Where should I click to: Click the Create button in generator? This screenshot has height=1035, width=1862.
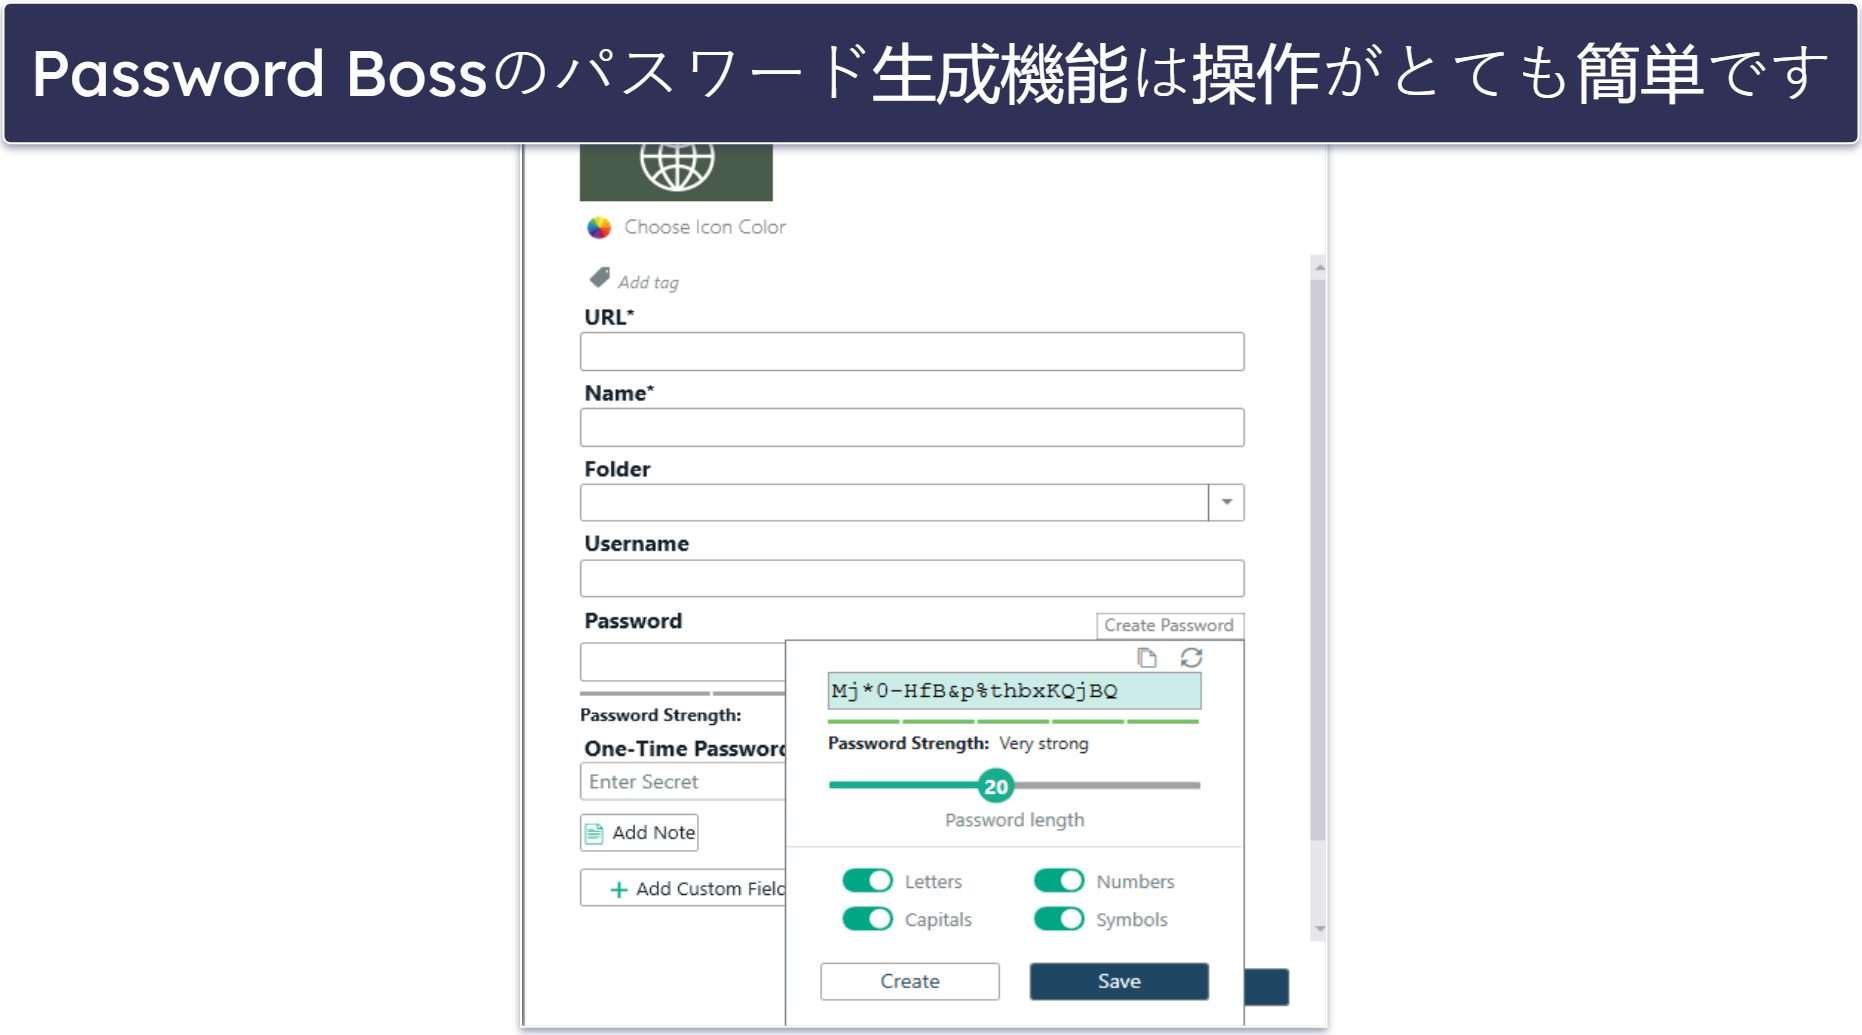[x=910, y=981]
